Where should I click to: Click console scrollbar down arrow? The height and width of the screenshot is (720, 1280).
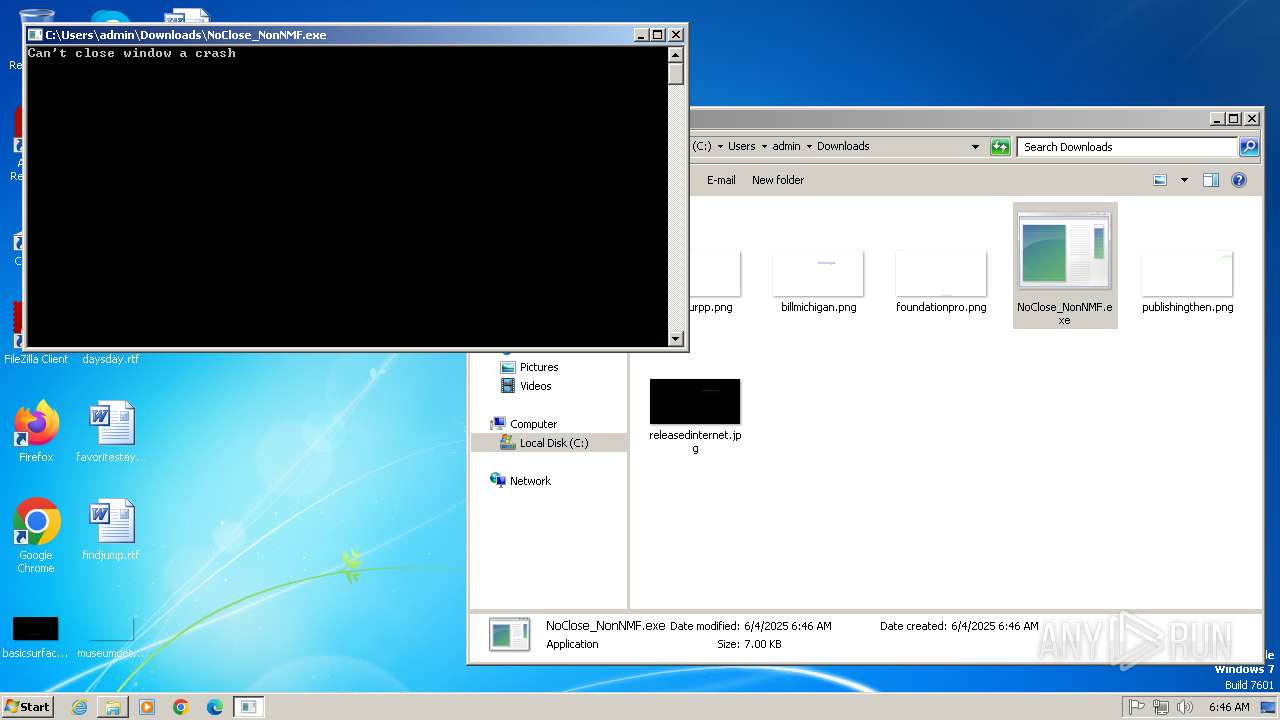676,339
